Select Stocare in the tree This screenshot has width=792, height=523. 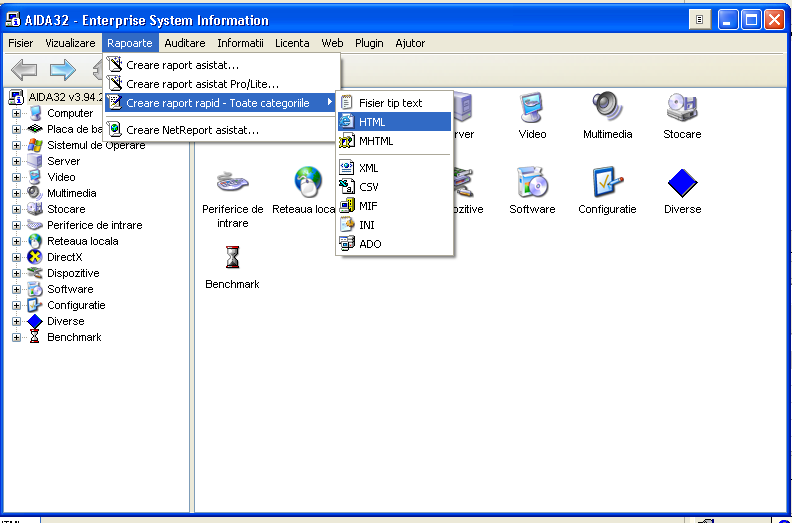click(x=66, y=209)
